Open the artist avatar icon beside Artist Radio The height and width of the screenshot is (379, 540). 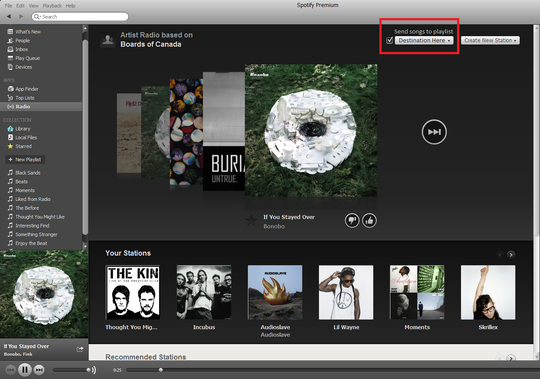pos(108,40)
